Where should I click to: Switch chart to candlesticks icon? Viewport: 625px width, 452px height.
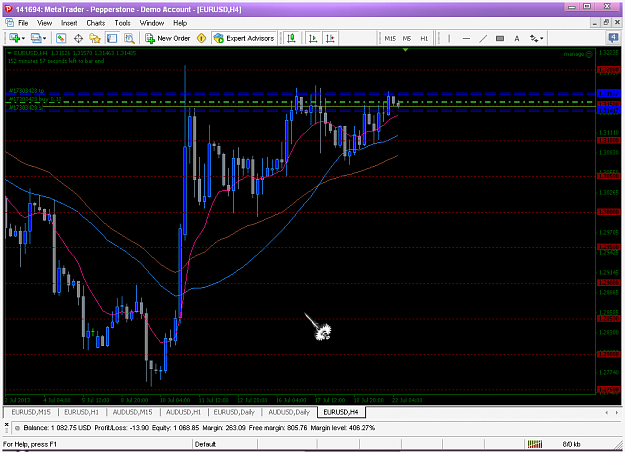[x=291, y=38]
